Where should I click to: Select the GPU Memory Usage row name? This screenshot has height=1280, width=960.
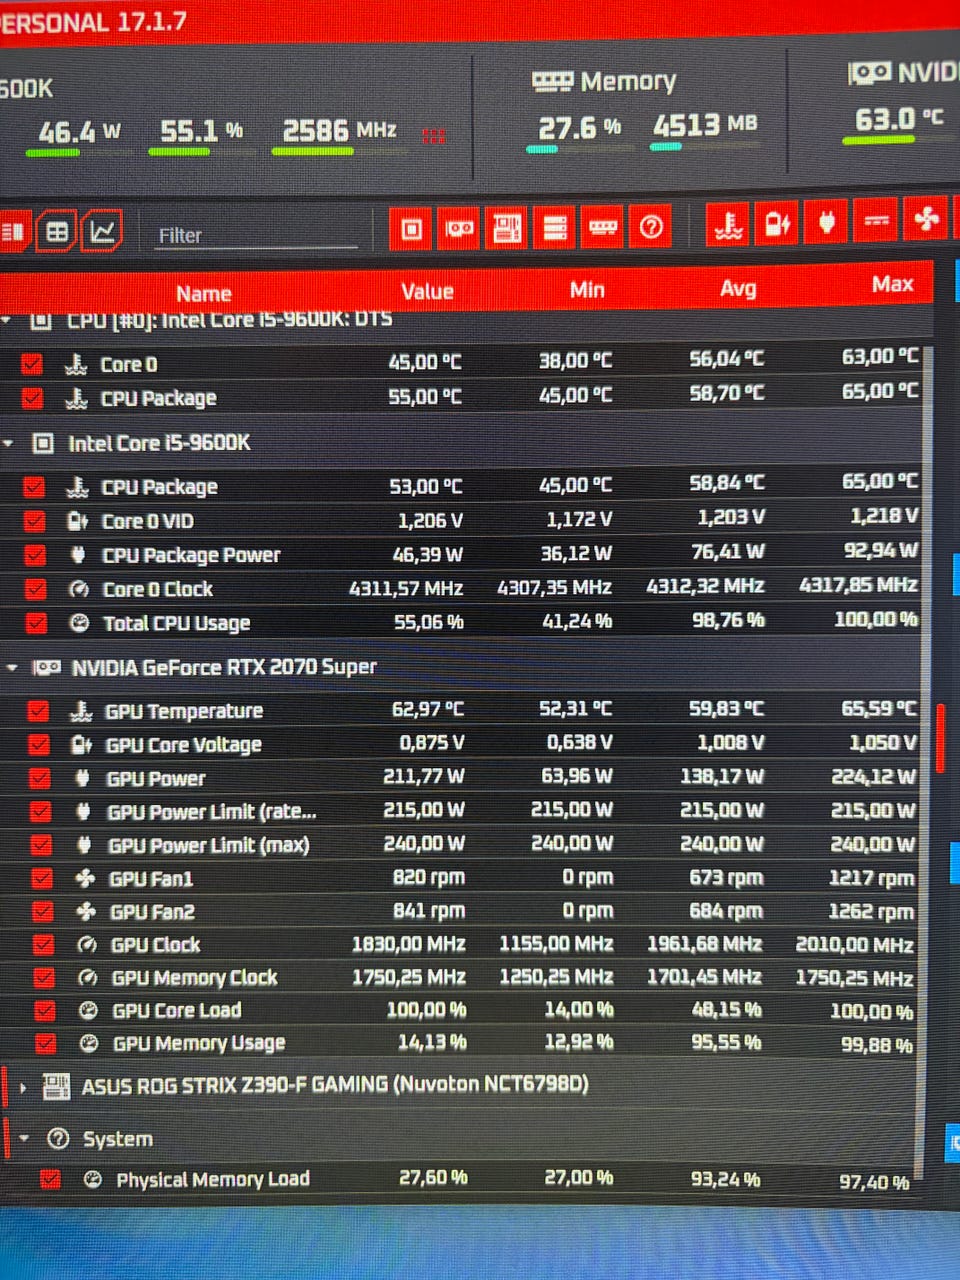199,1043
